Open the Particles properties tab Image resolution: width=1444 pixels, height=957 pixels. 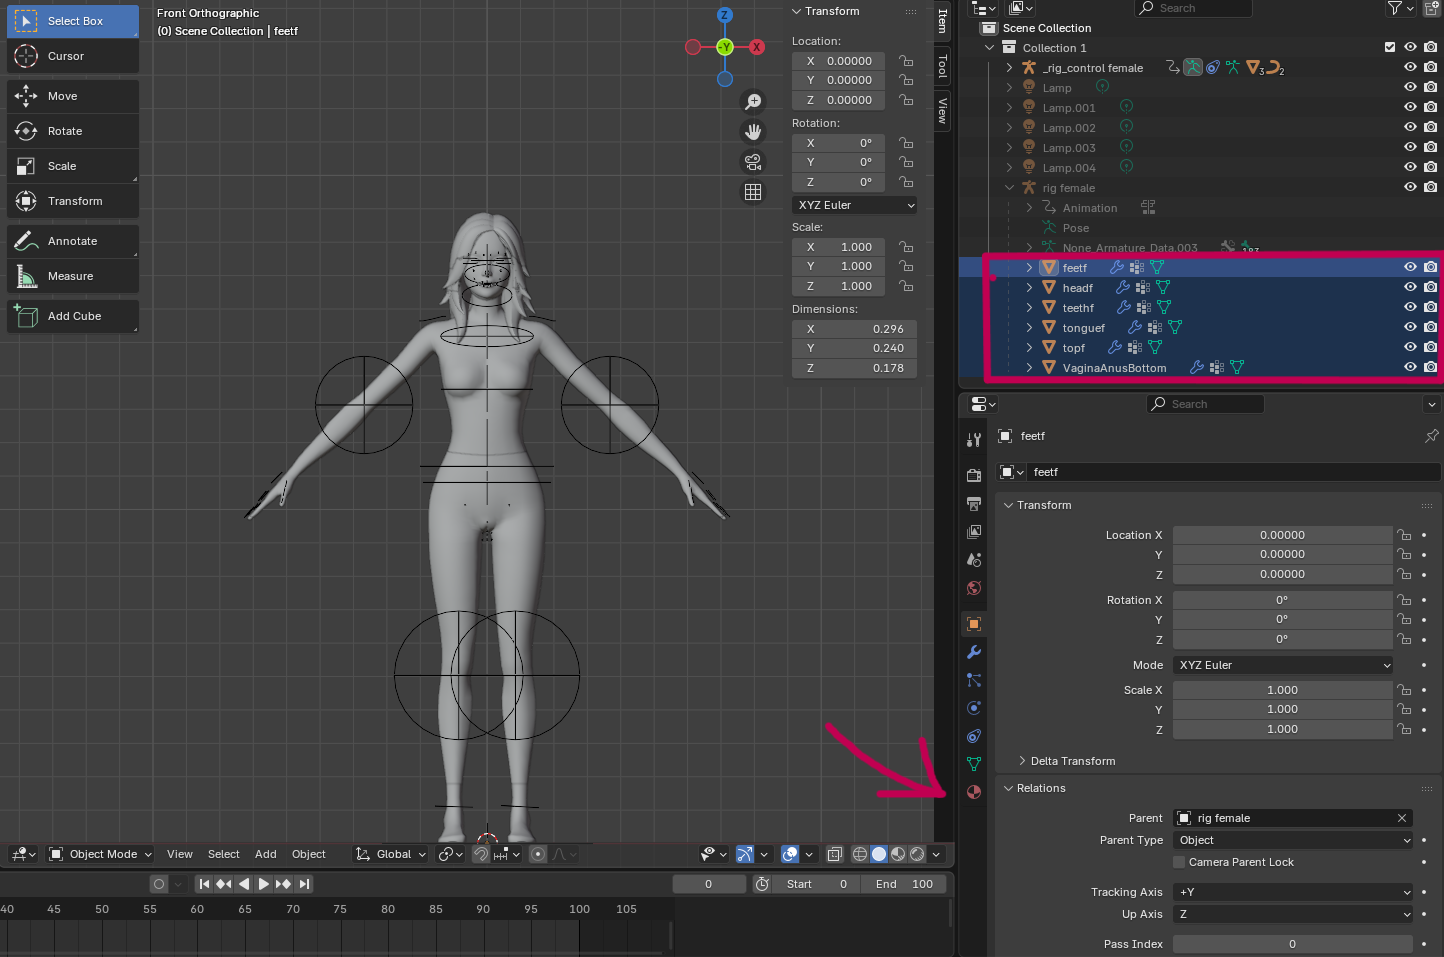tap(974, 680)
